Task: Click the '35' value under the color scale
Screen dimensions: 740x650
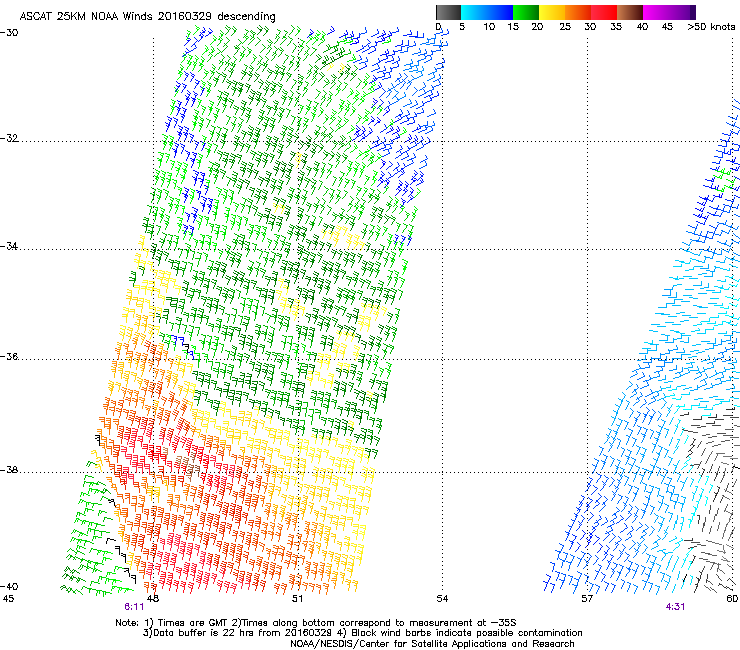Action: point(616,27)
